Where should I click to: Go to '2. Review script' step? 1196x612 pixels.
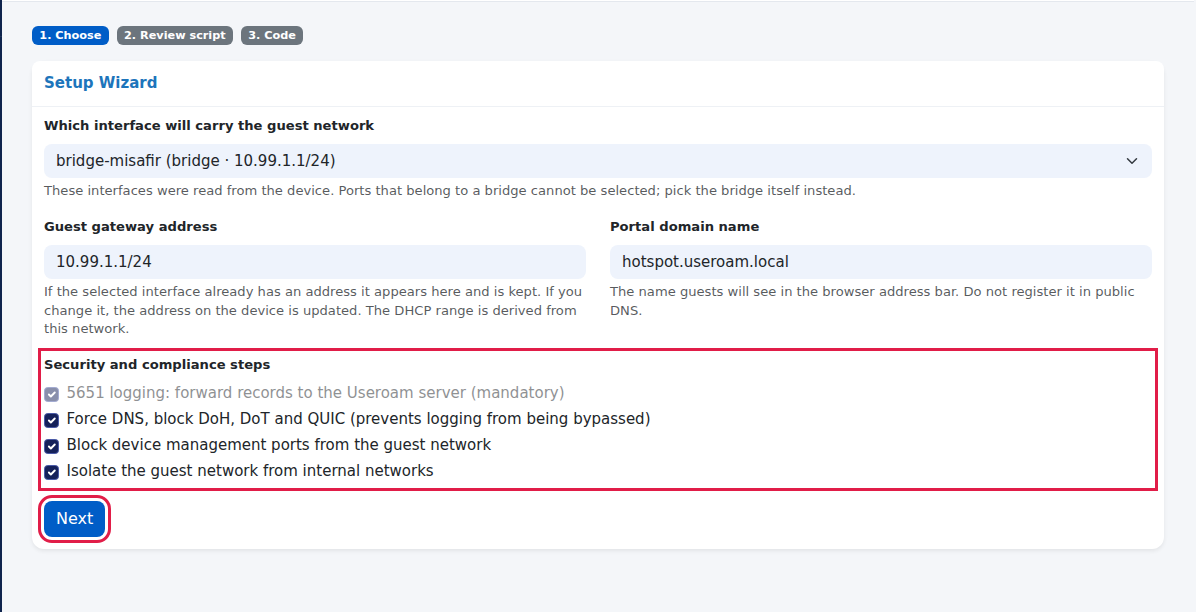[175, 35]
